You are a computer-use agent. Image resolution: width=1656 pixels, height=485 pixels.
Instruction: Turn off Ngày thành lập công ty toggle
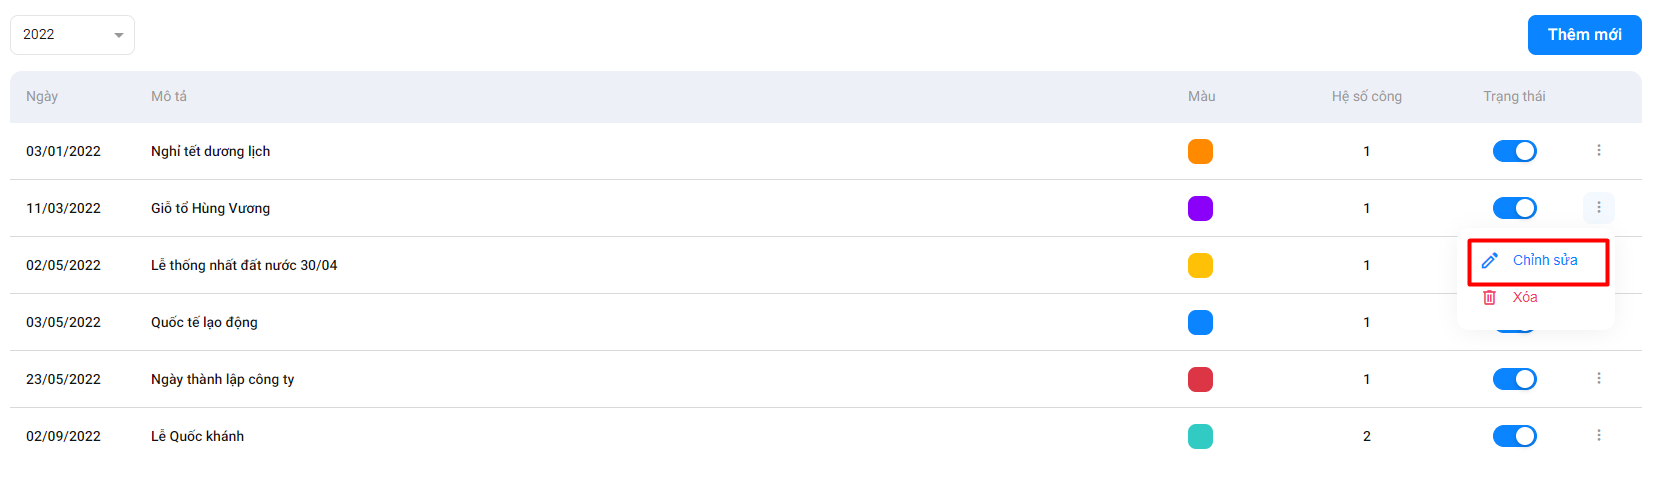coord(1514,379)
